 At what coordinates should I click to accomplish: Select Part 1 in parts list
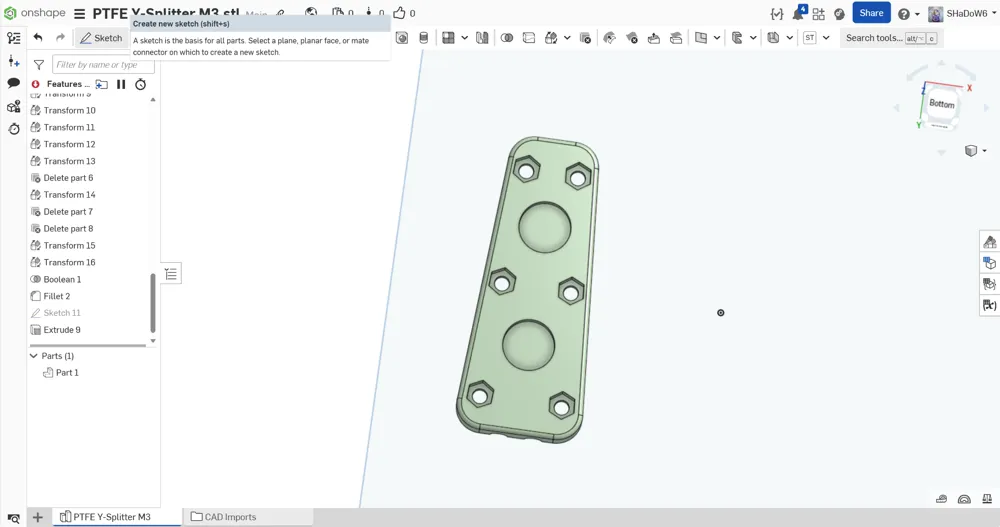(67, 373)
